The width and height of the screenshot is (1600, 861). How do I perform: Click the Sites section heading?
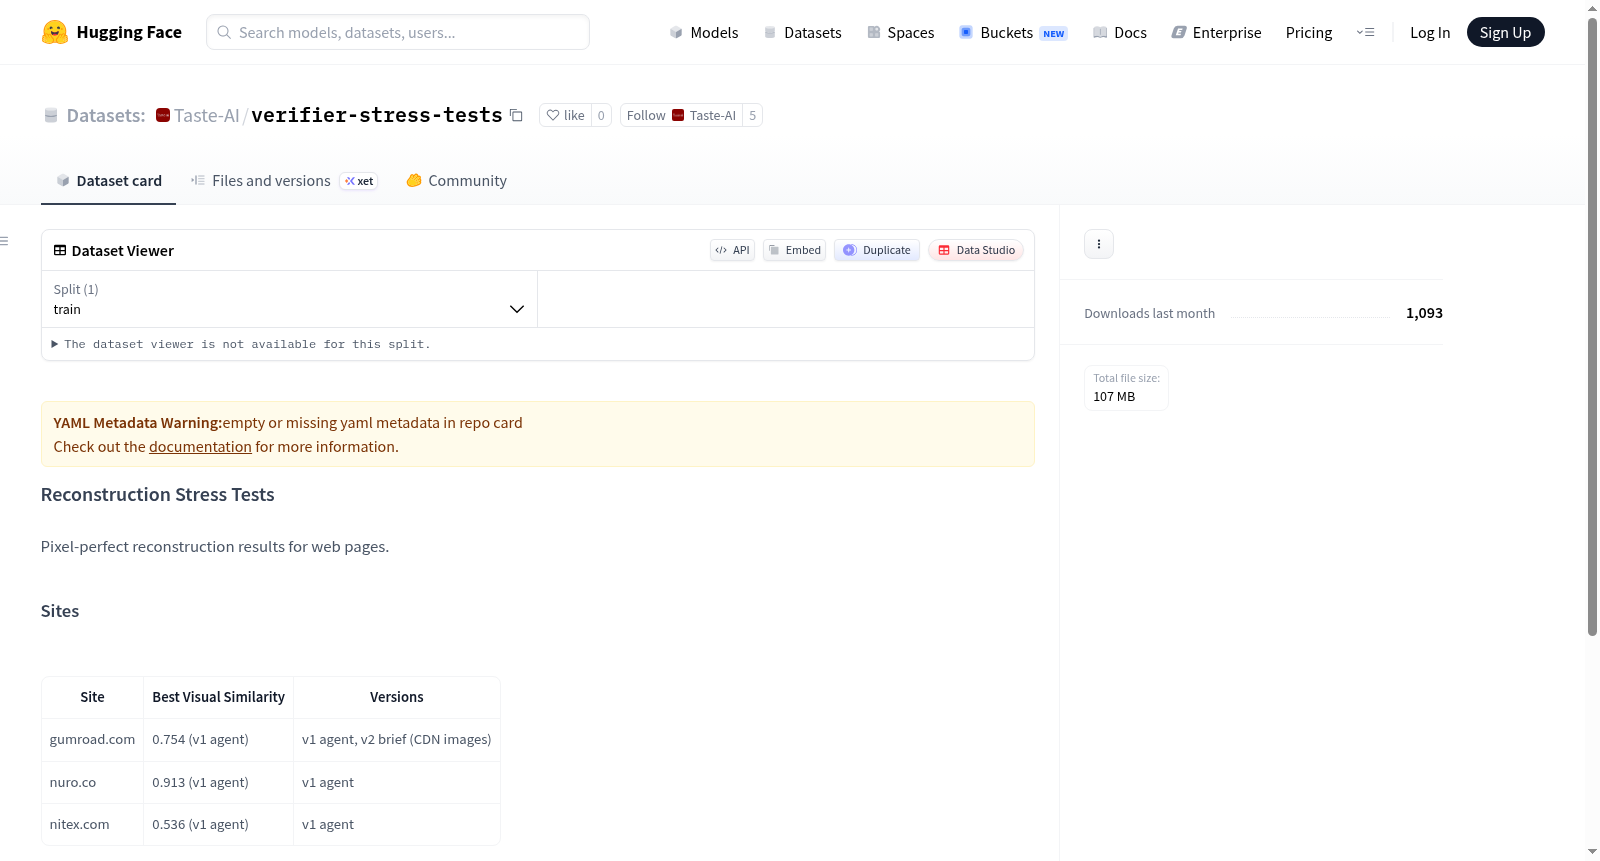pos(60,611)
